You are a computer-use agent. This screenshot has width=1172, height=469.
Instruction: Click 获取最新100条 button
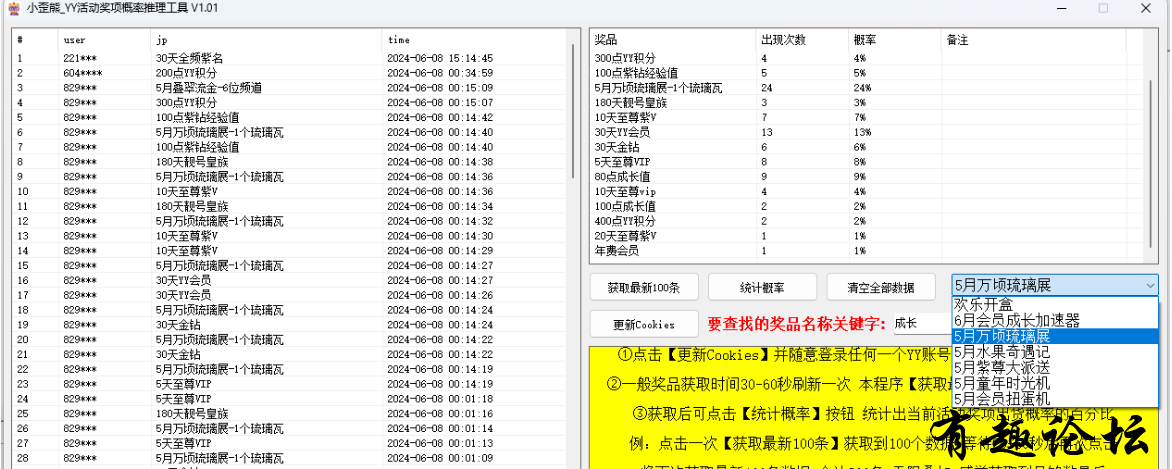coord(644,286)
